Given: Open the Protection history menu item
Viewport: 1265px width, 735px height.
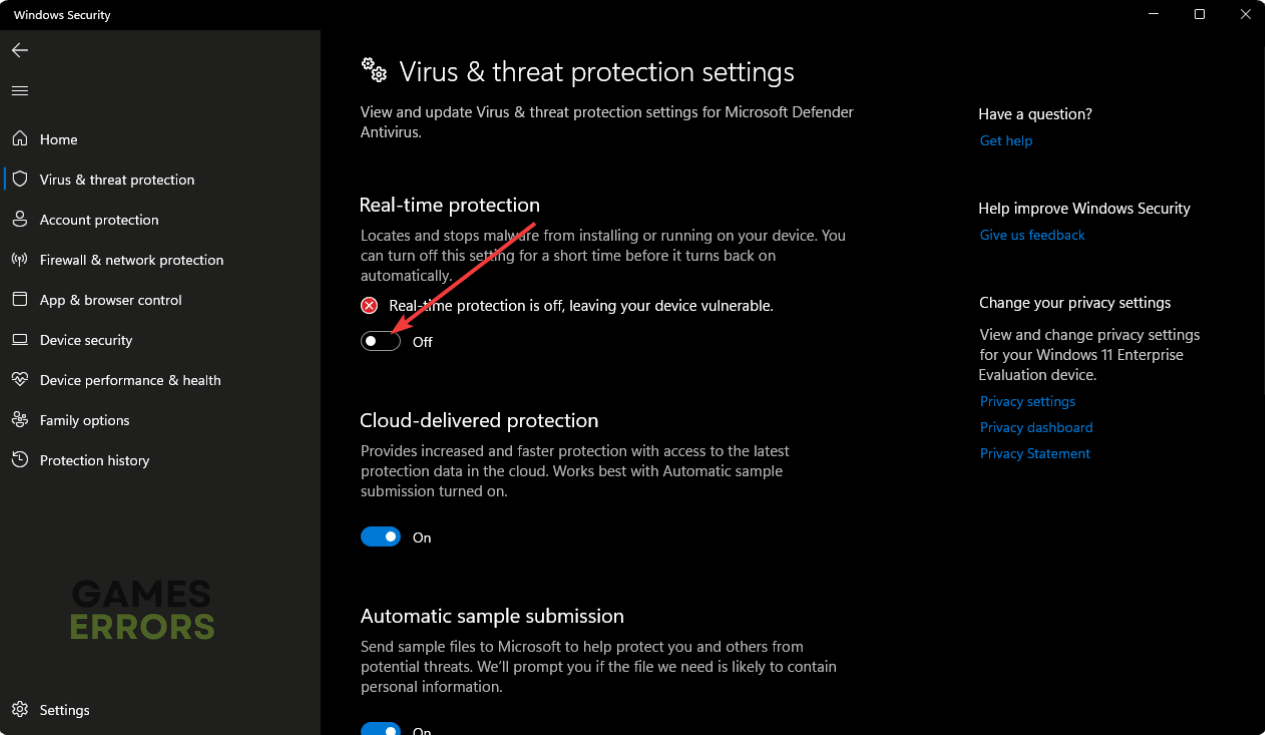Looking at the screenshot, I should (x=94, y=460).
